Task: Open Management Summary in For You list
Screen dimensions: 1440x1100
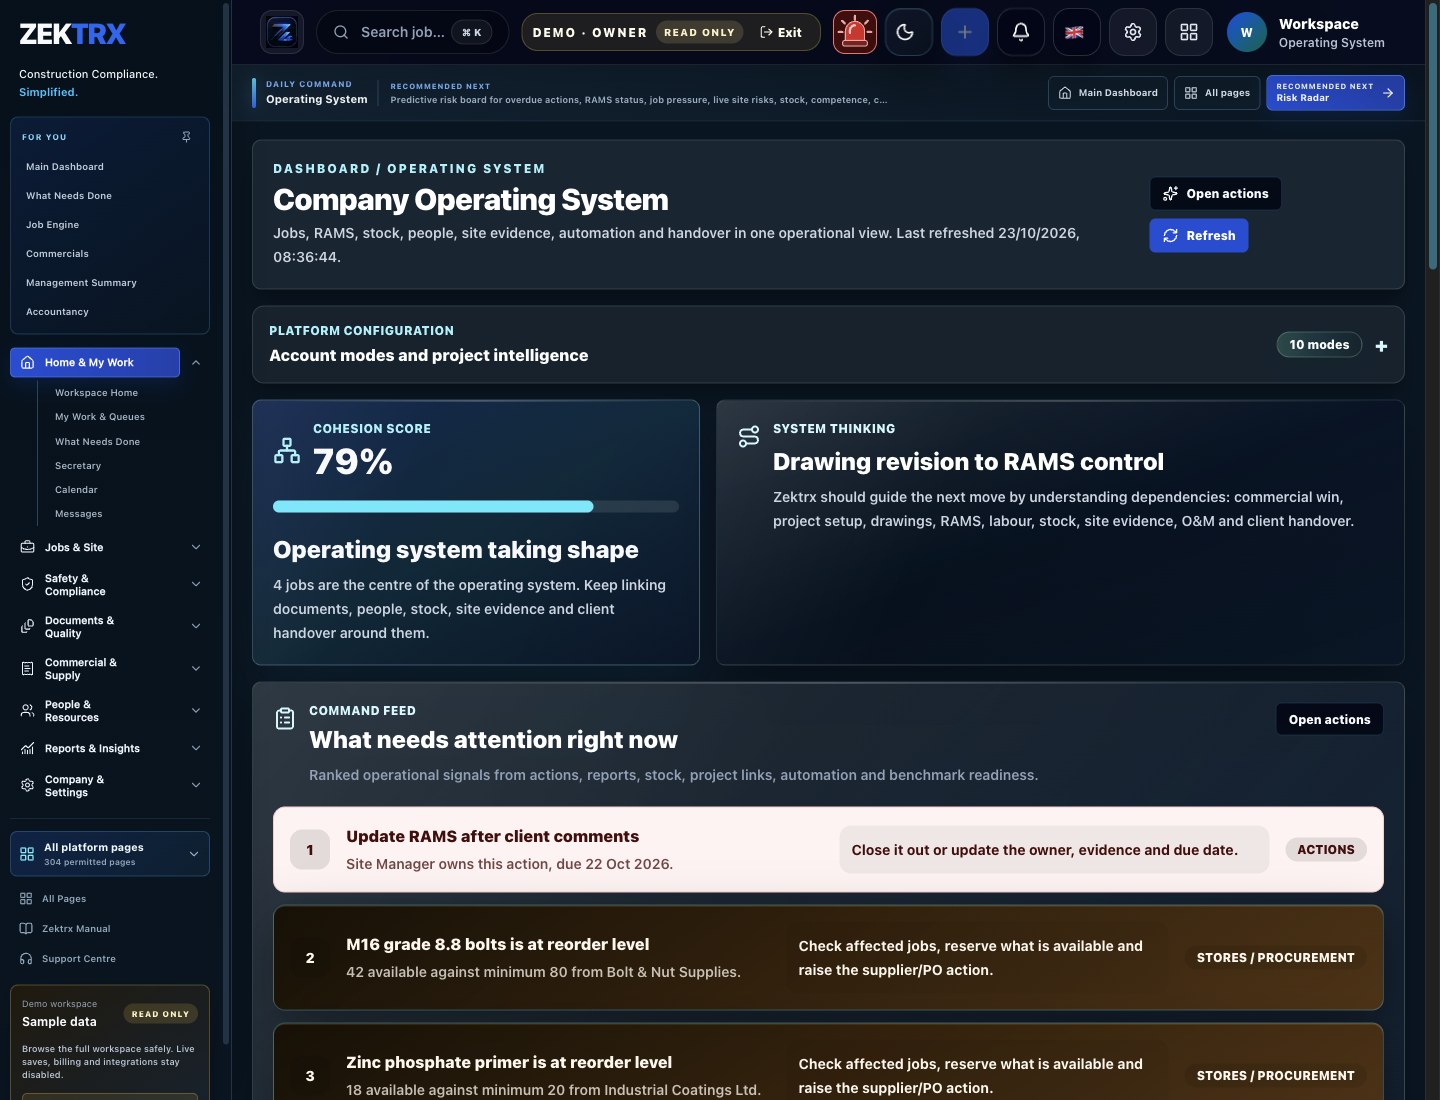Action: click(x=81, y=282)
